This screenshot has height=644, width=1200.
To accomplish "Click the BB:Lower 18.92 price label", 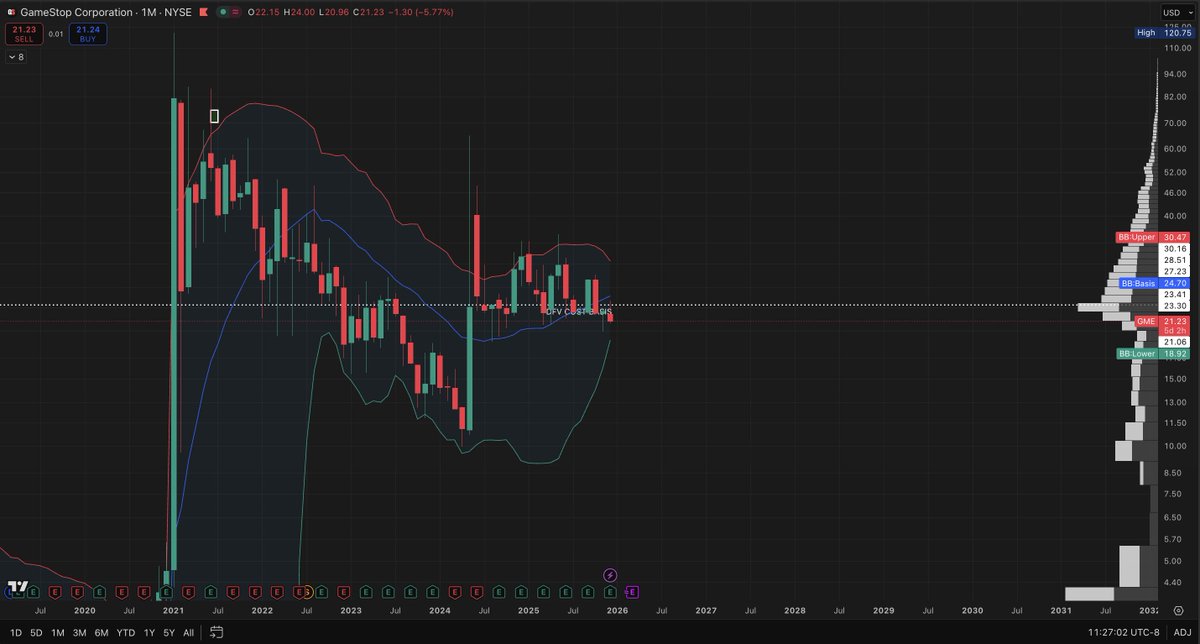I will point(1155,353).
